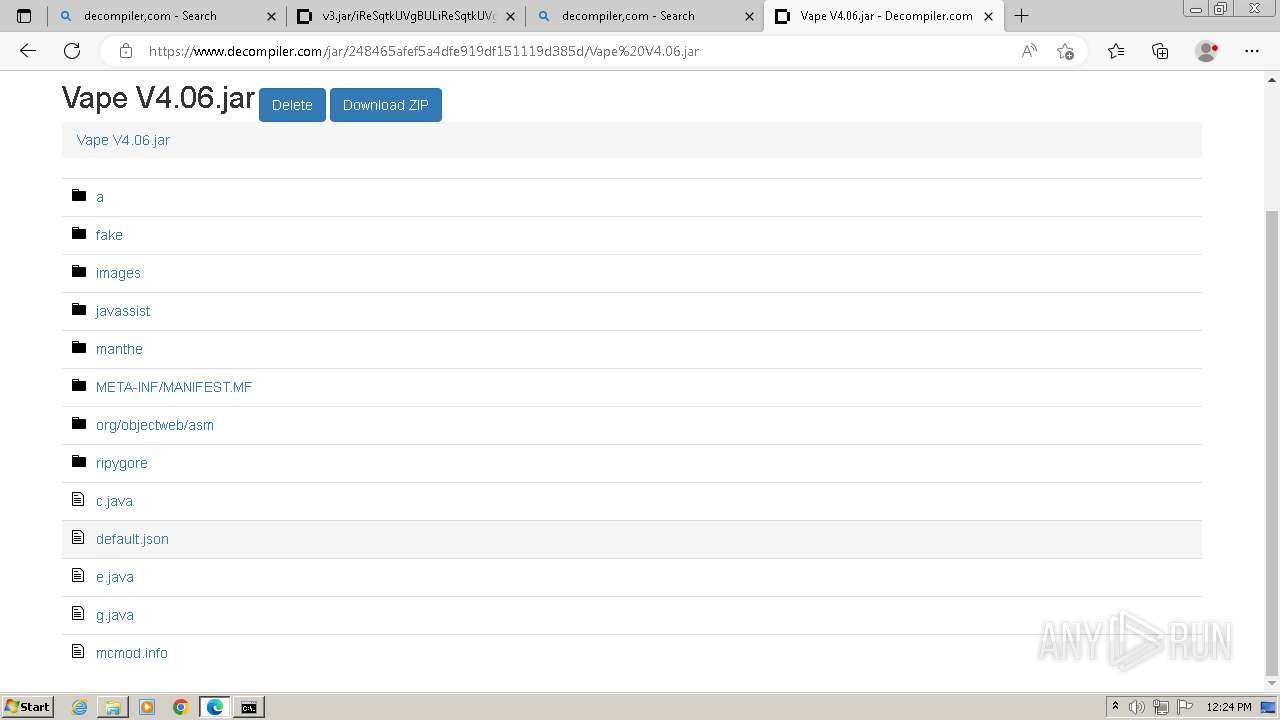View the e.java file
Viewport: 1280px width, 720px height.
[x=114, y=577]
